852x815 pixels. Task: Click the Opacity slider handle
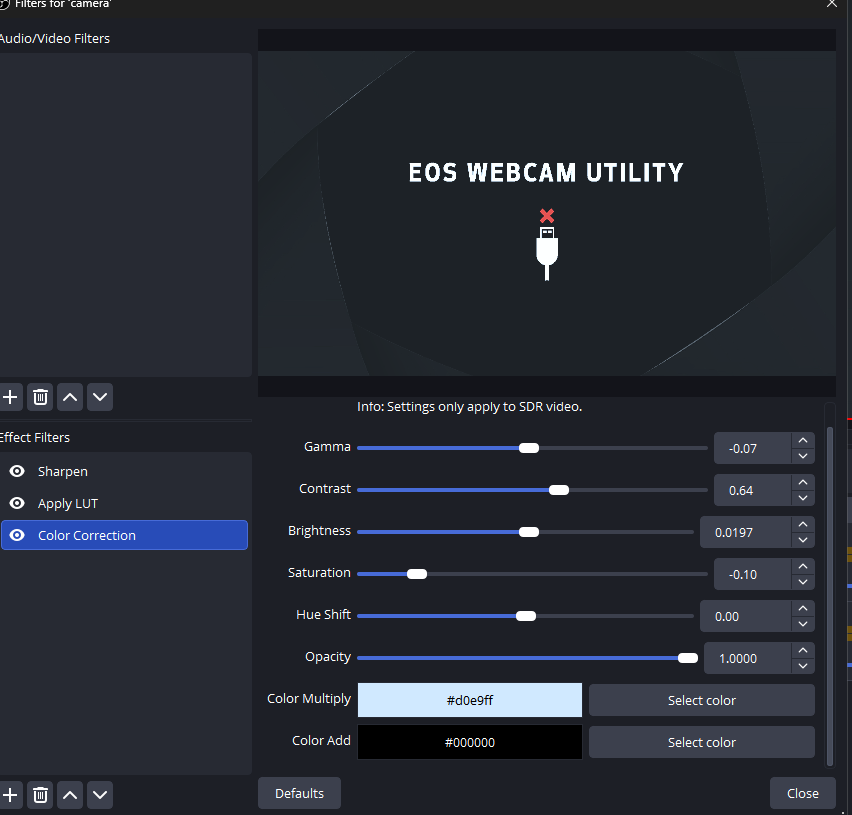[x=688, y=658]
